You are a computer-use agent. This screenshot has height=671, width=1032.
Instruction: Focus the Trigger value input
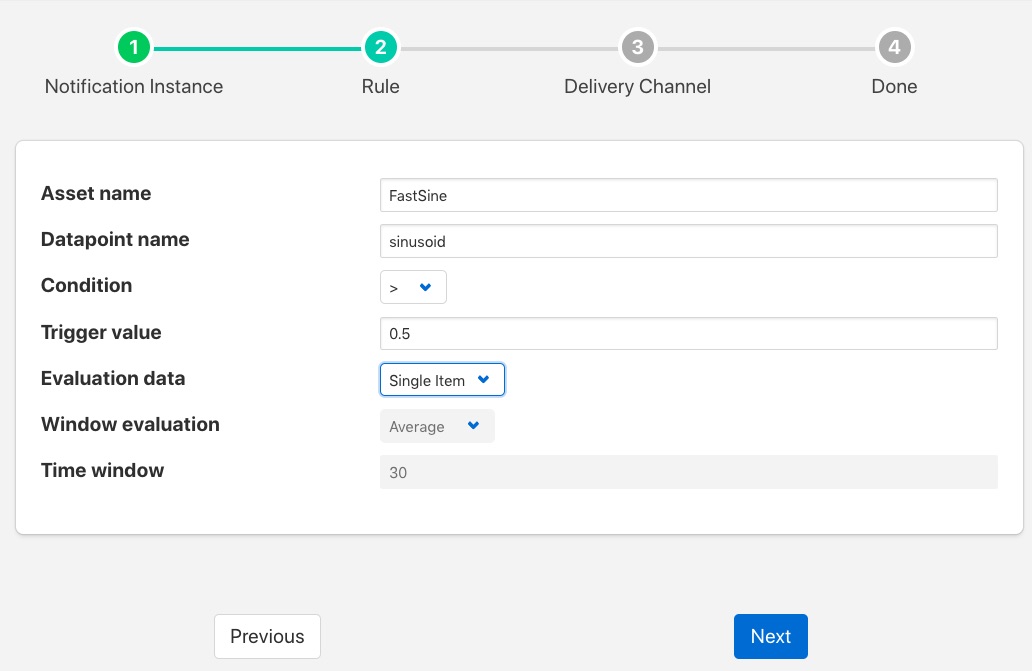[688, 334]
